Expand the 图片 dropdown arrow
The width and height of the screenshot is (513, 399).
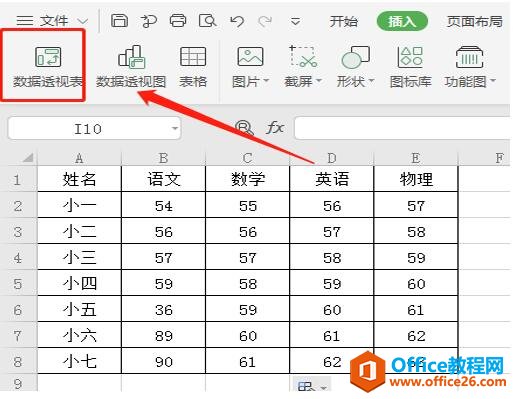266,81
